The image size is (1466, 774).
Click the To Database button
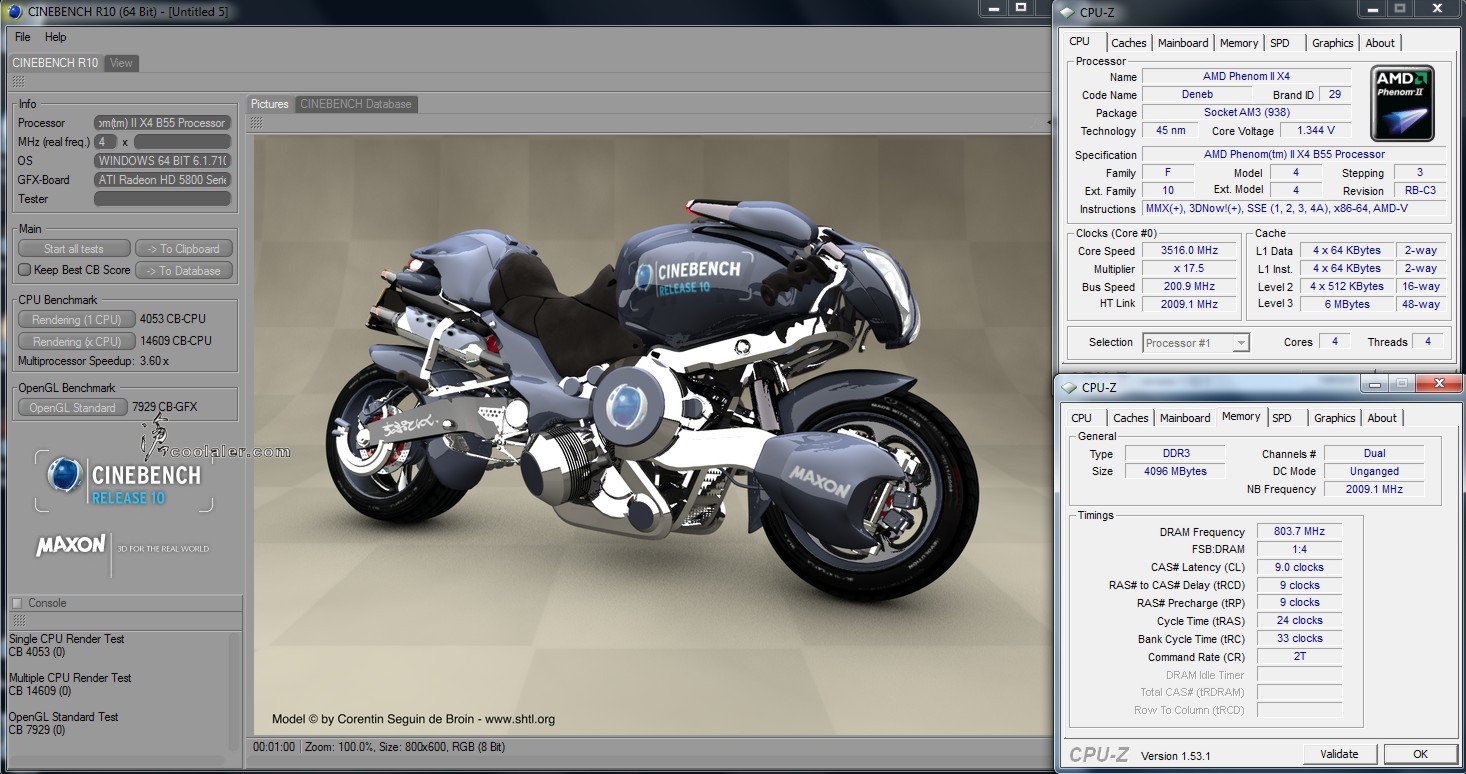coord(184,271)
